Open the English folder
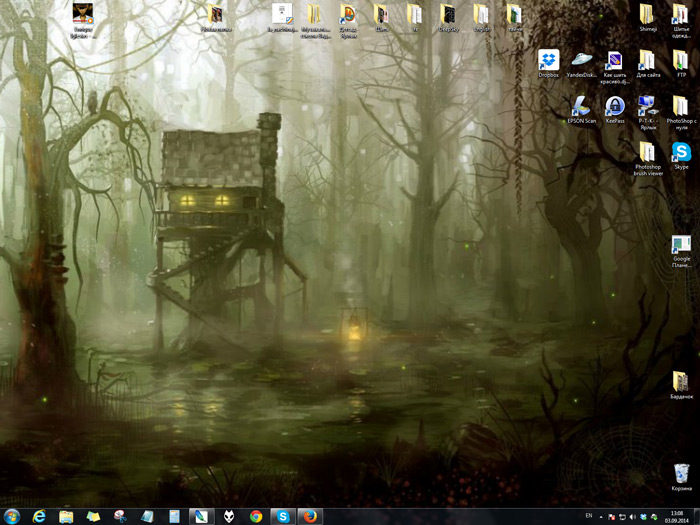This screenshot has width=700, height=525. (x=481, y=17)
